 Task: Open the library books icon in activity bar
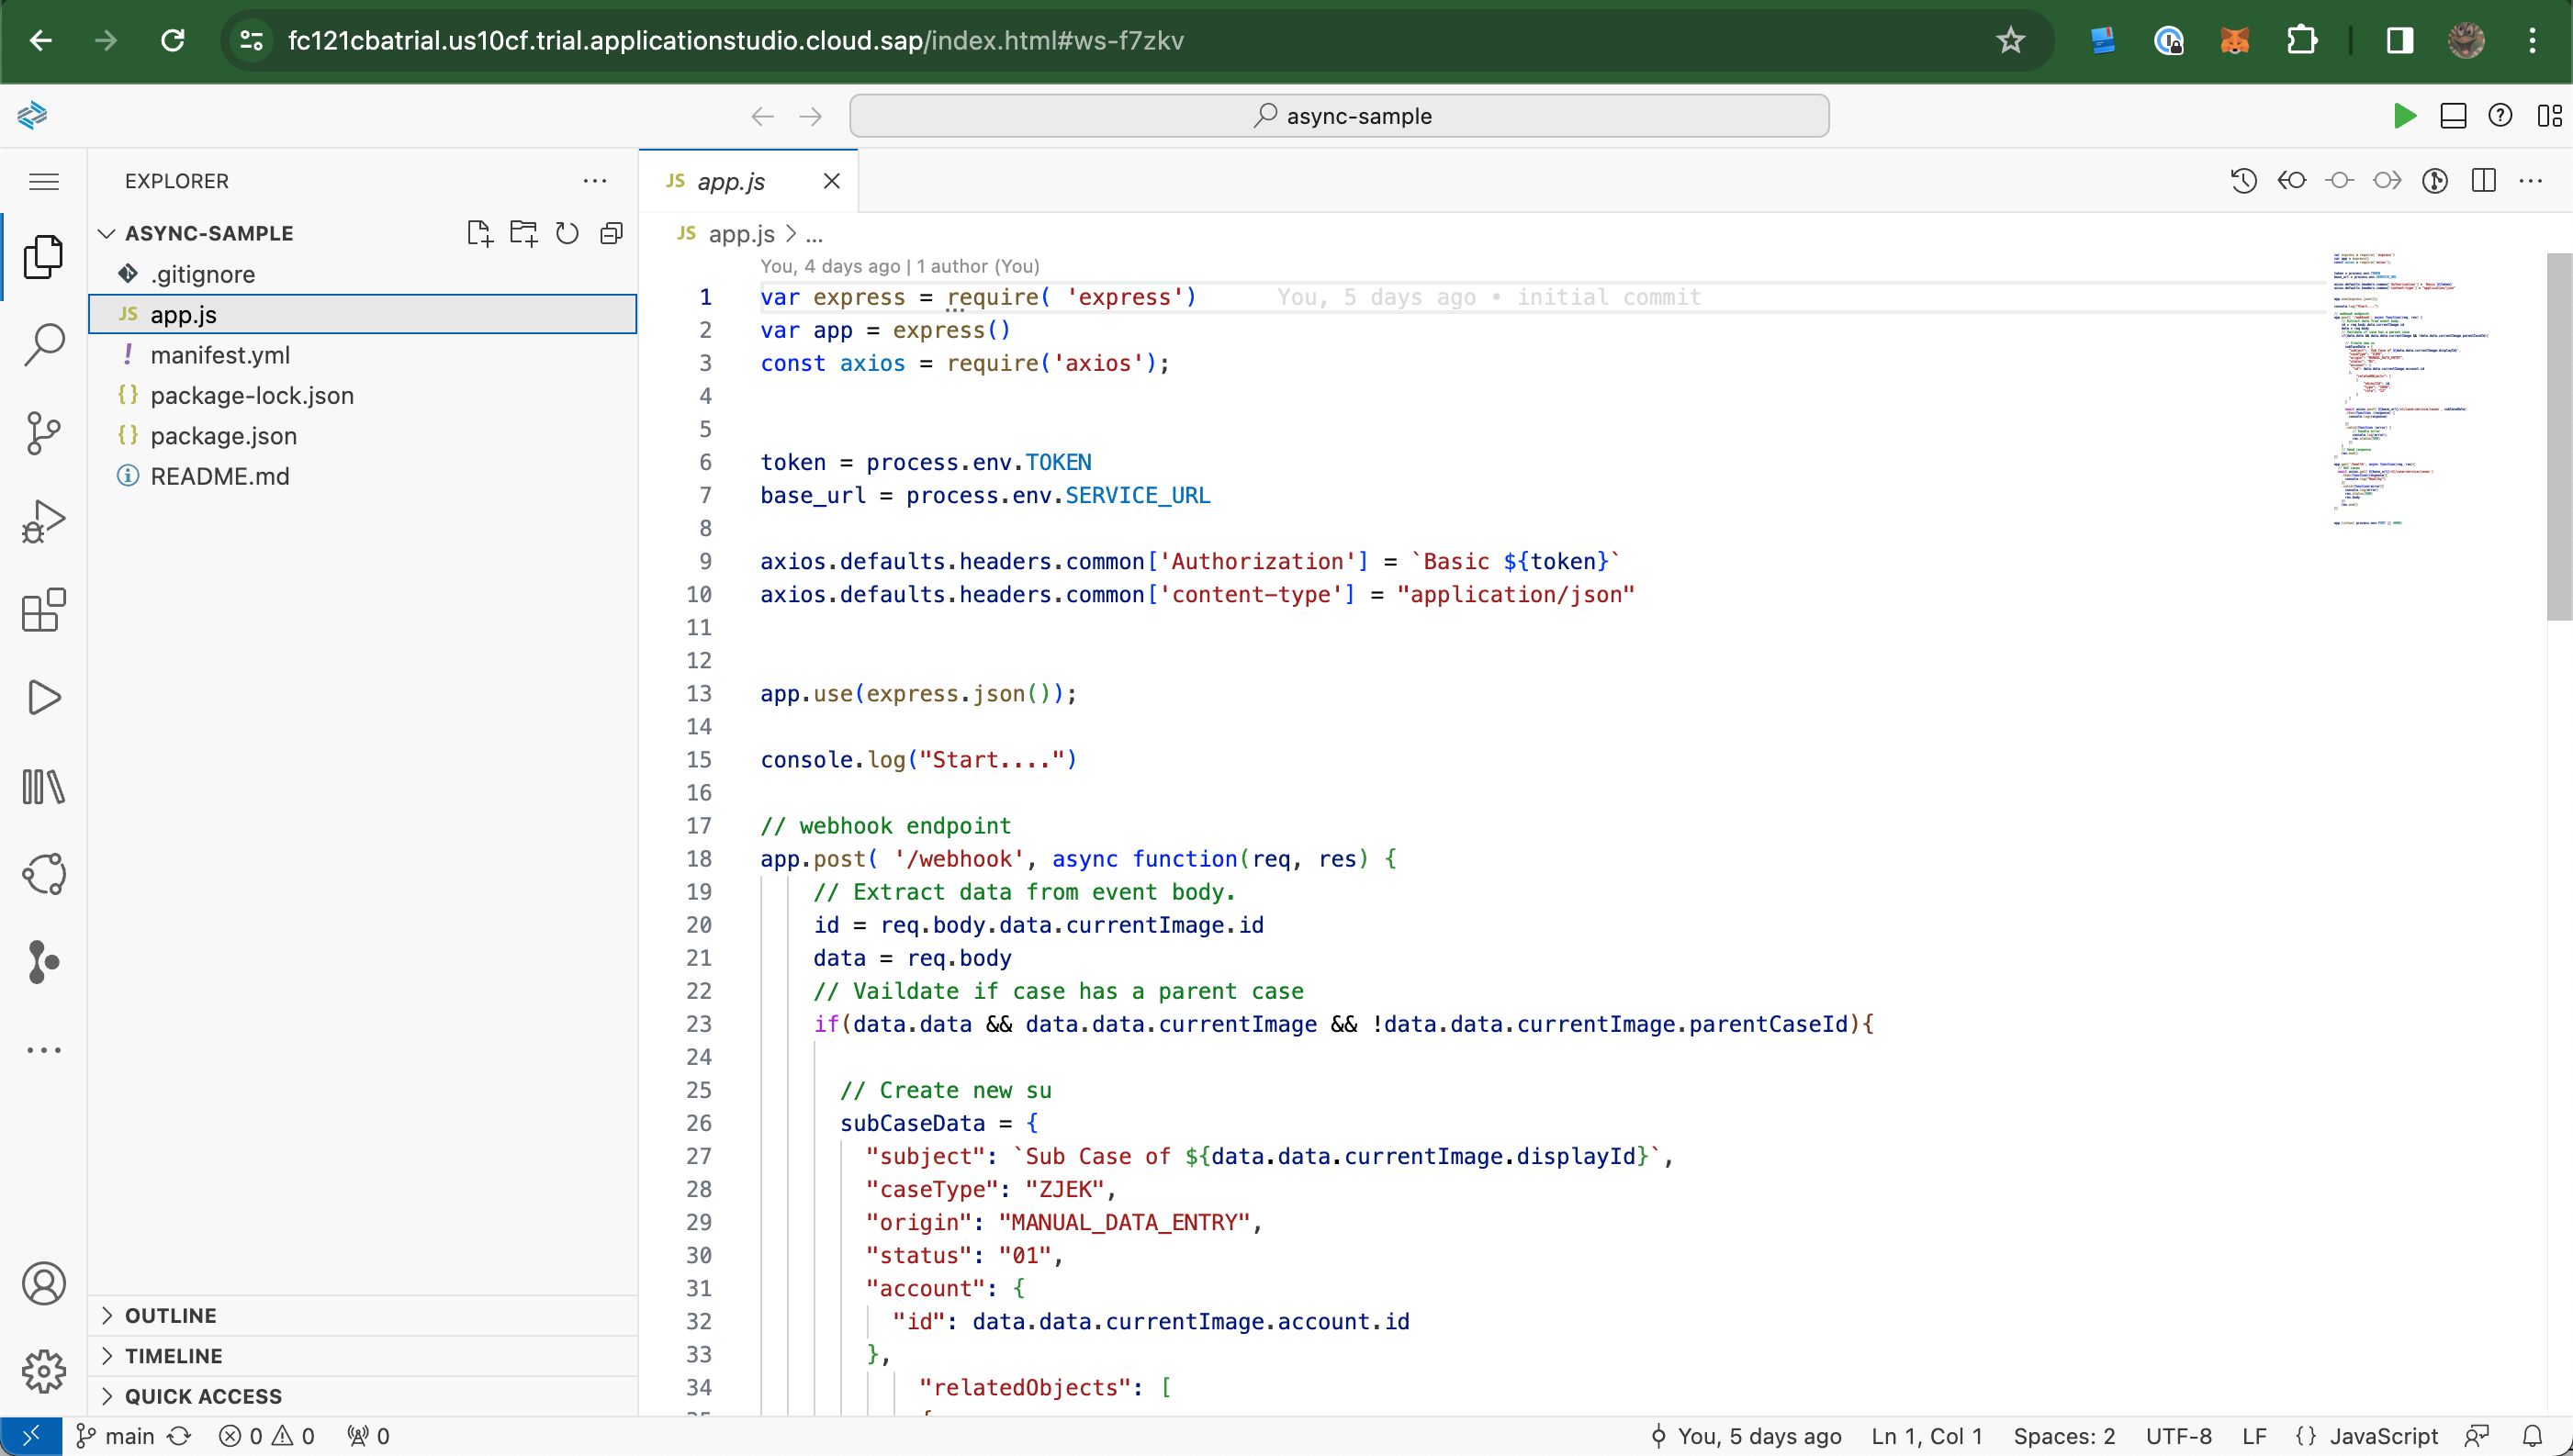pos(43,786)
